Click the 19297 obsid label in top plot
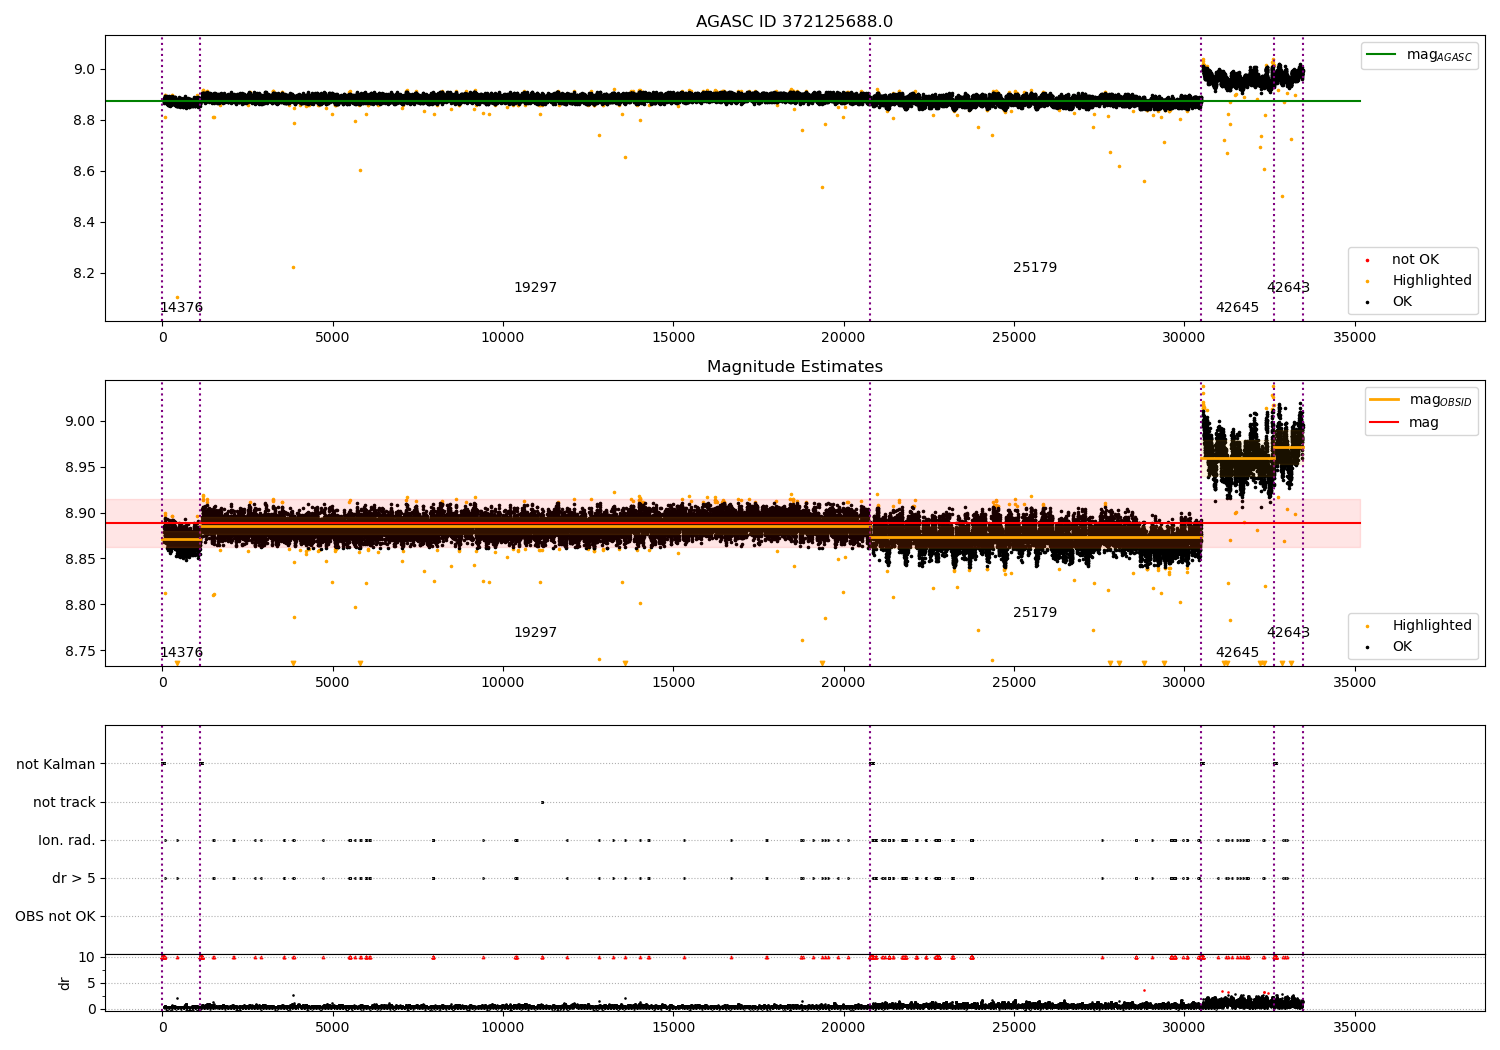 click(x=535, y=288)
